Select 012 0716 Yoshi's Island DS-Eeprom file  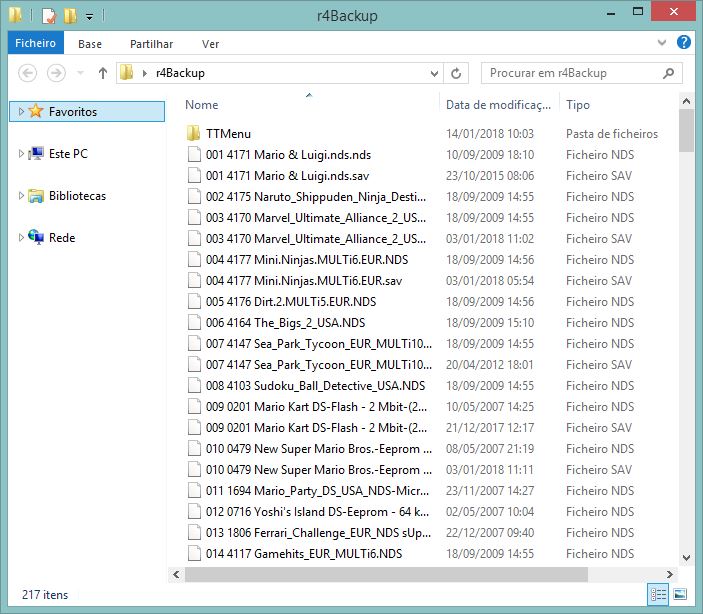[x=317, y=512]
